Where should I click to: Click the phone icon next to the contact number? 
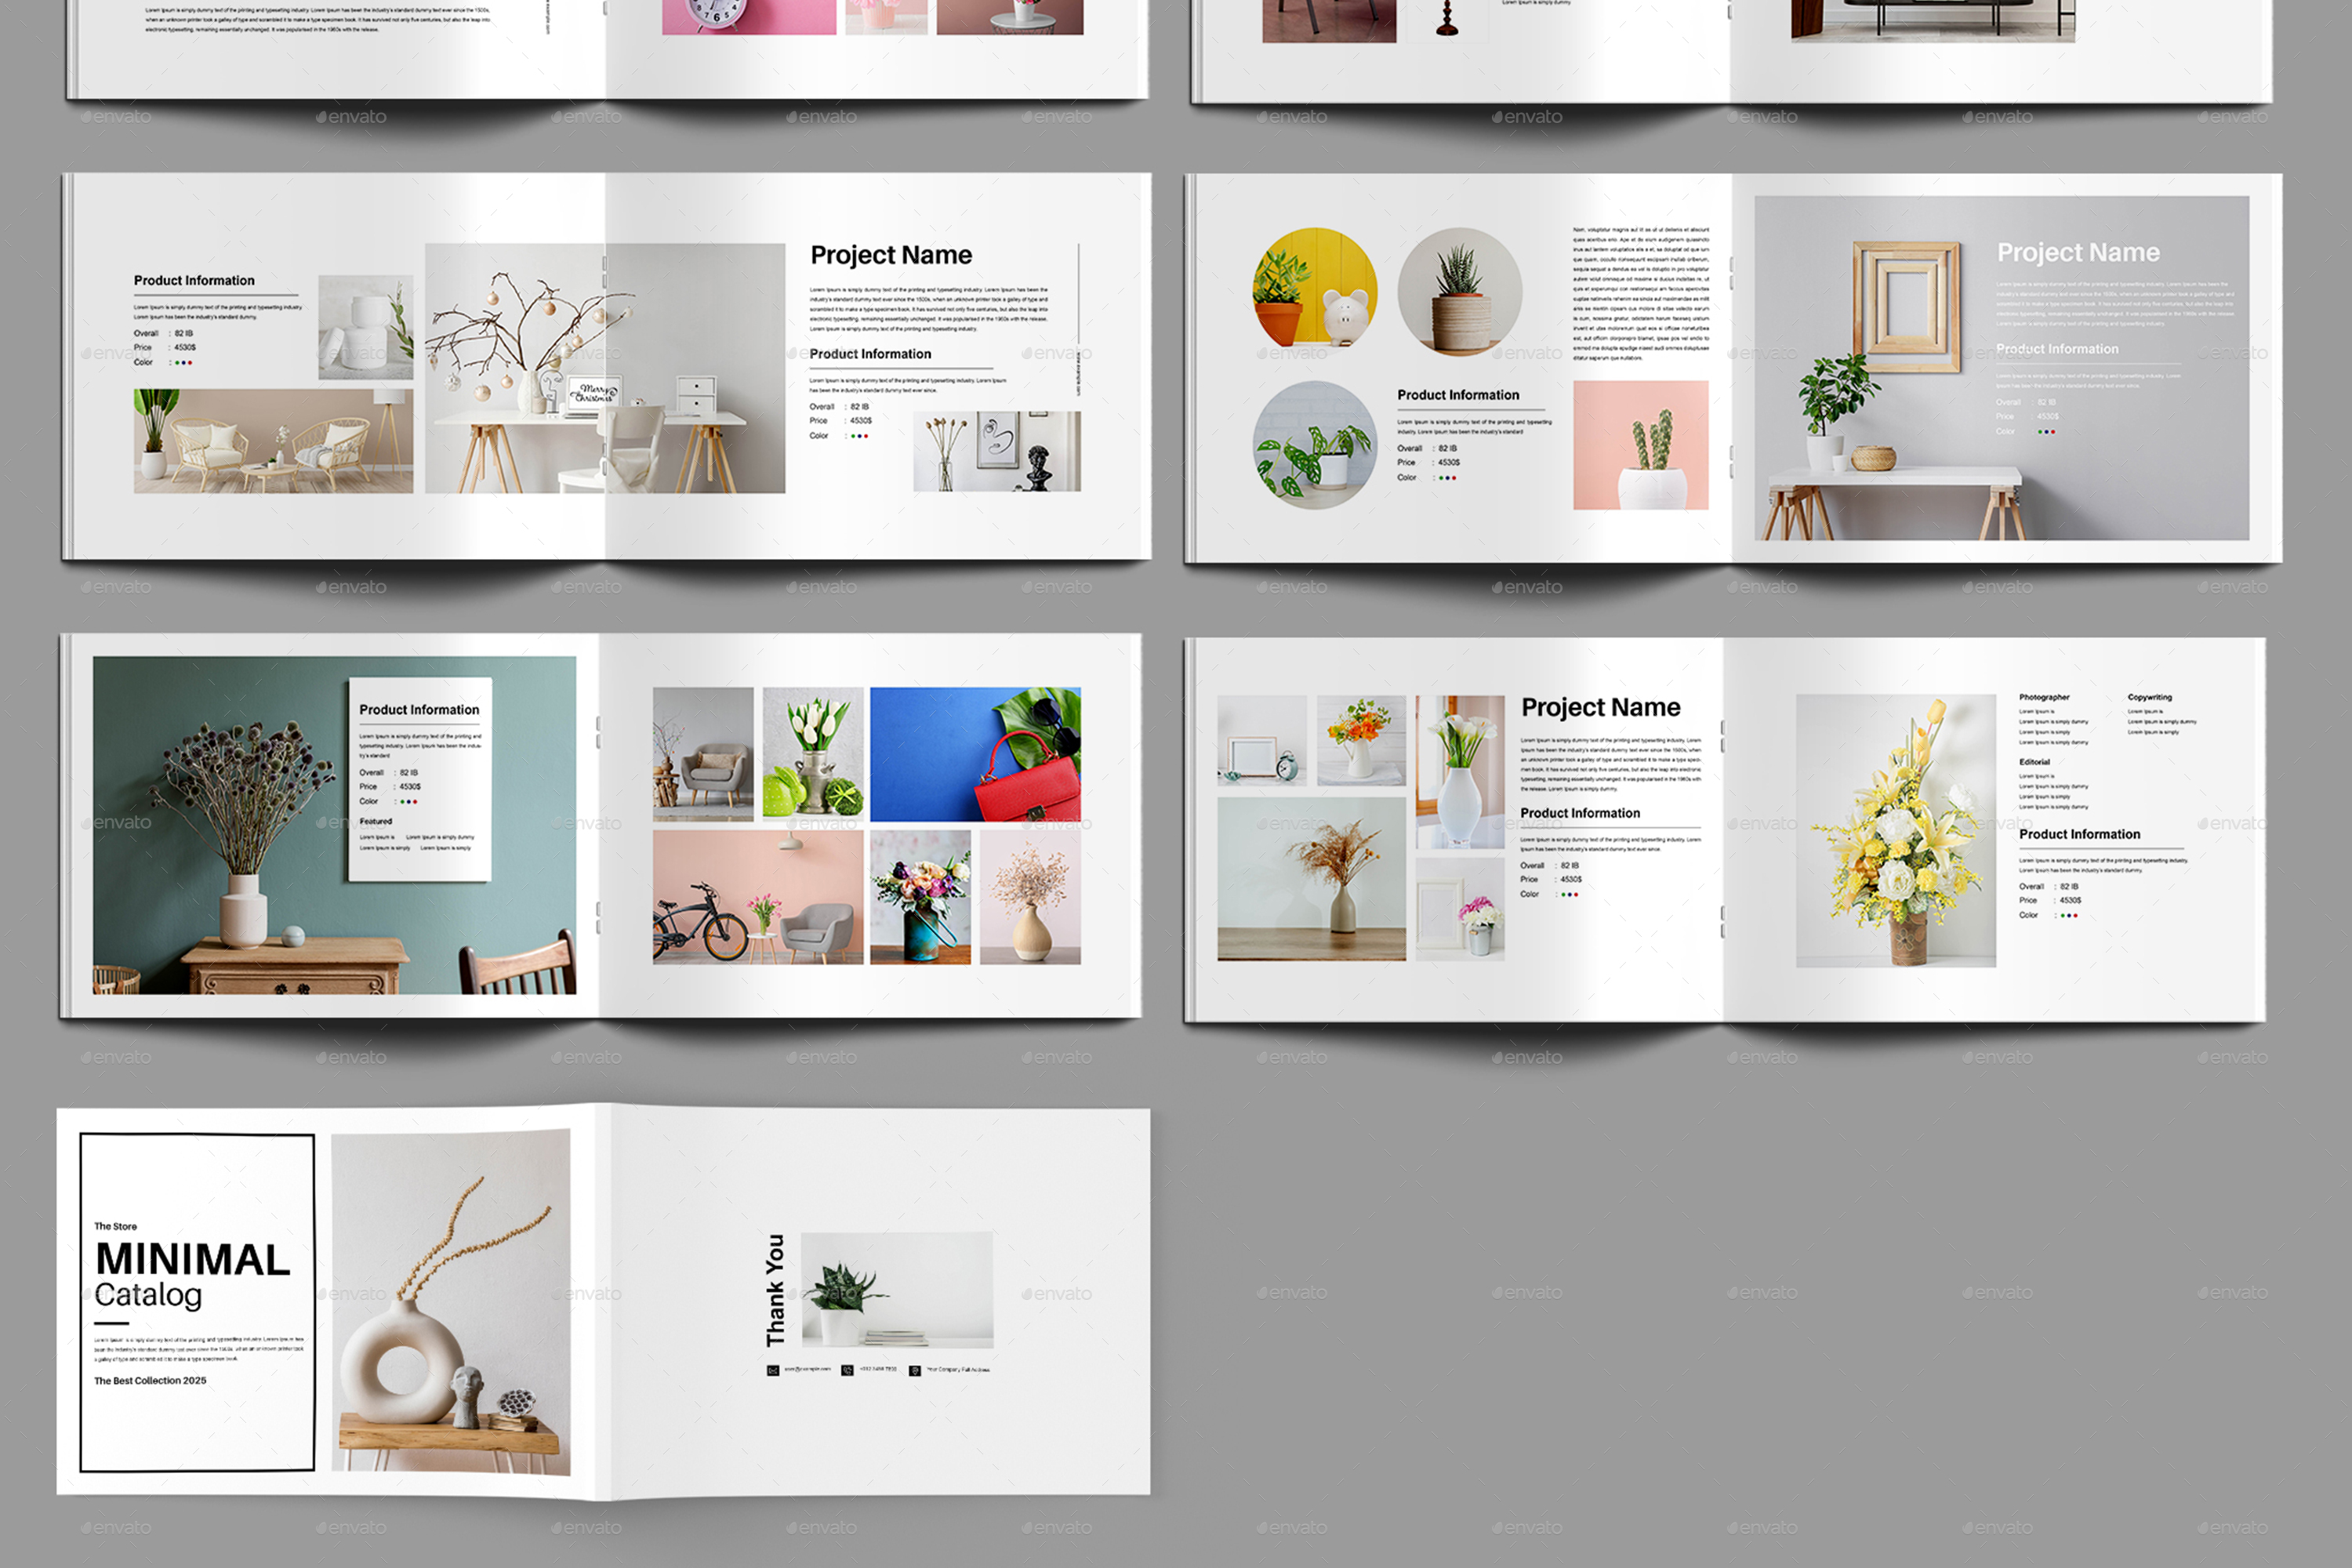click(848, 1371)
